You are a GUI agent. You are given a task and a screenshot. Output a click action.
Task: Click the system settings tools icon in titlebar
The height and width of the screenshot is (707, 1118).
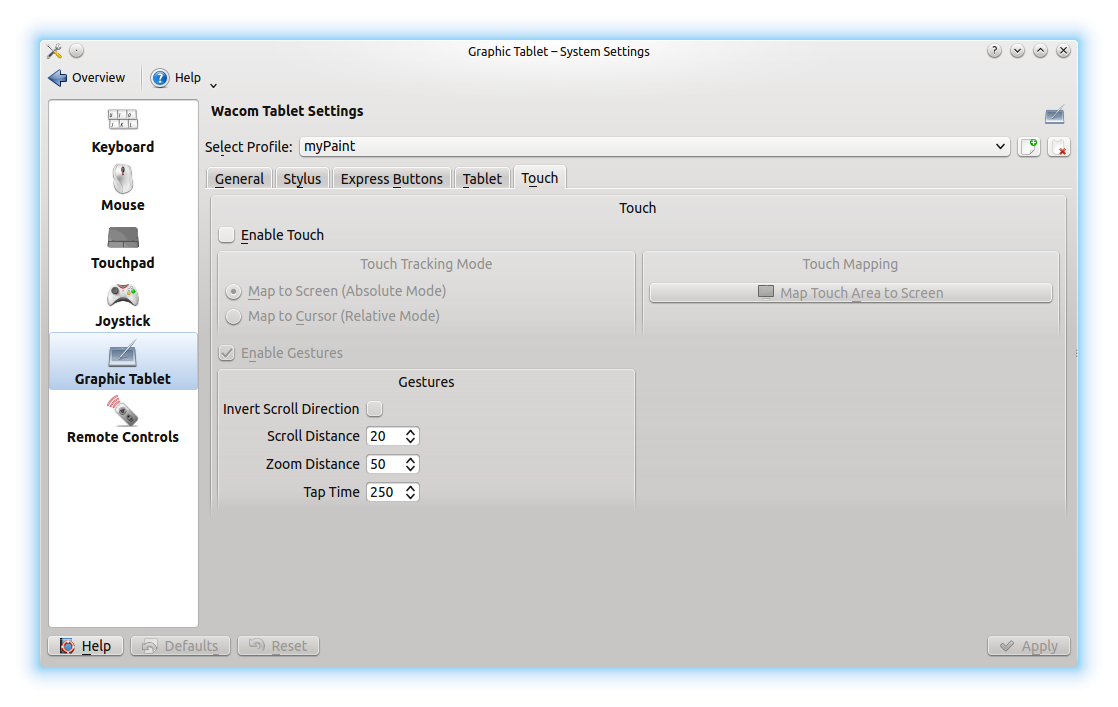coord(55,51)
